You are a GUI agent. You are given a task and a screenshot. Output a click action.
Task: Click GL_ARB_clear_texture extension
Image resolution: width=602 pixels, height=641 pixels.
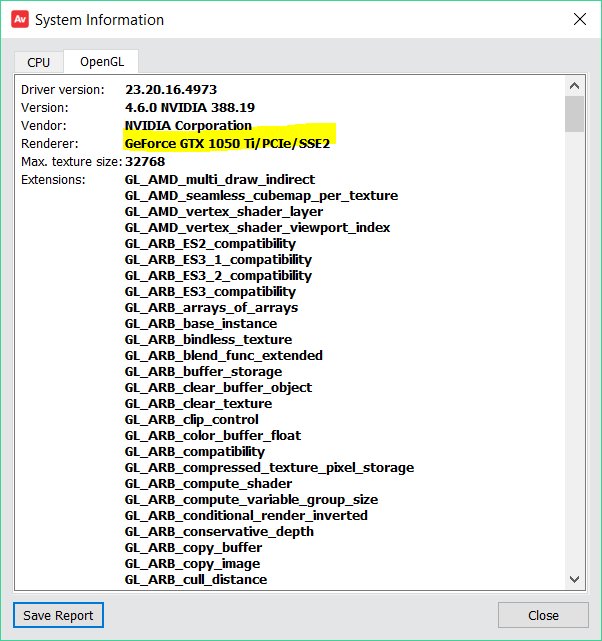pyautogui.click(x=198, y=403)
